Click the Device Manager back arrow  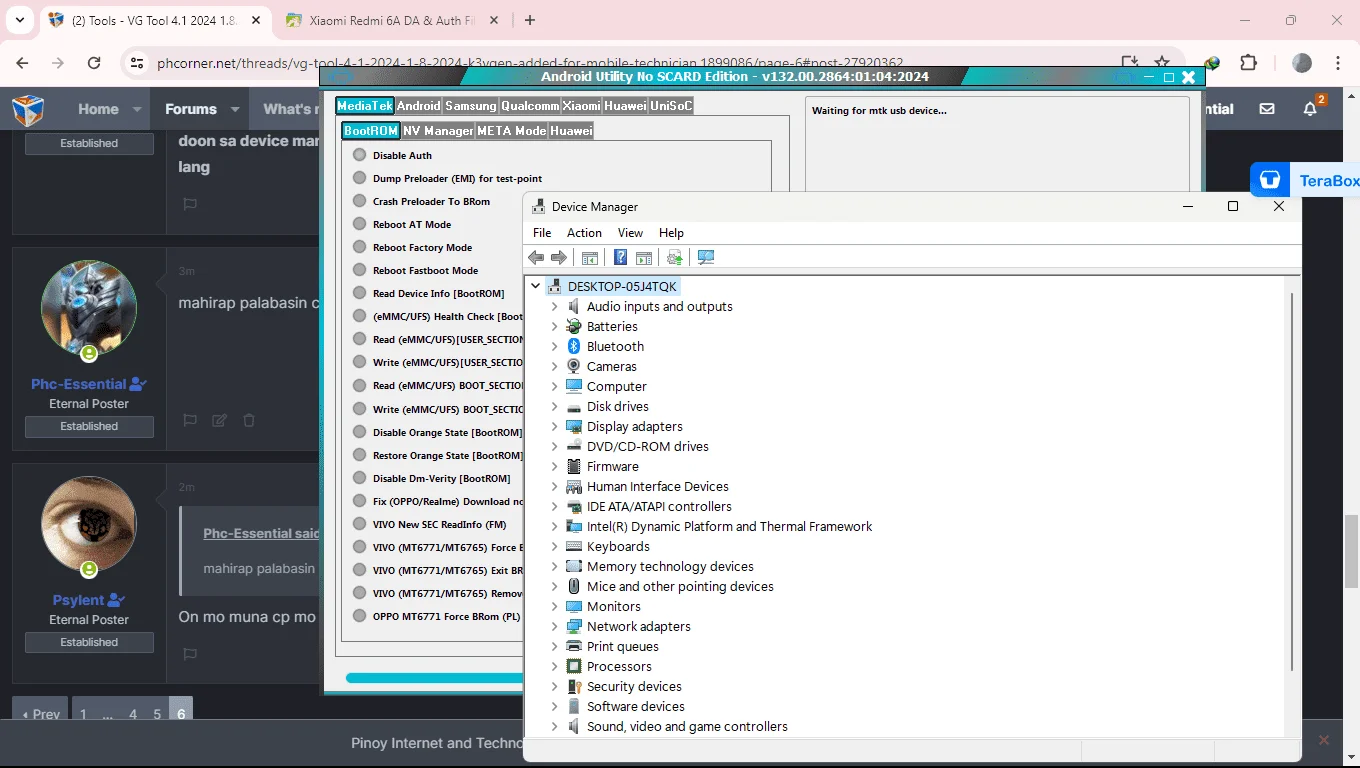click(536, 258)
